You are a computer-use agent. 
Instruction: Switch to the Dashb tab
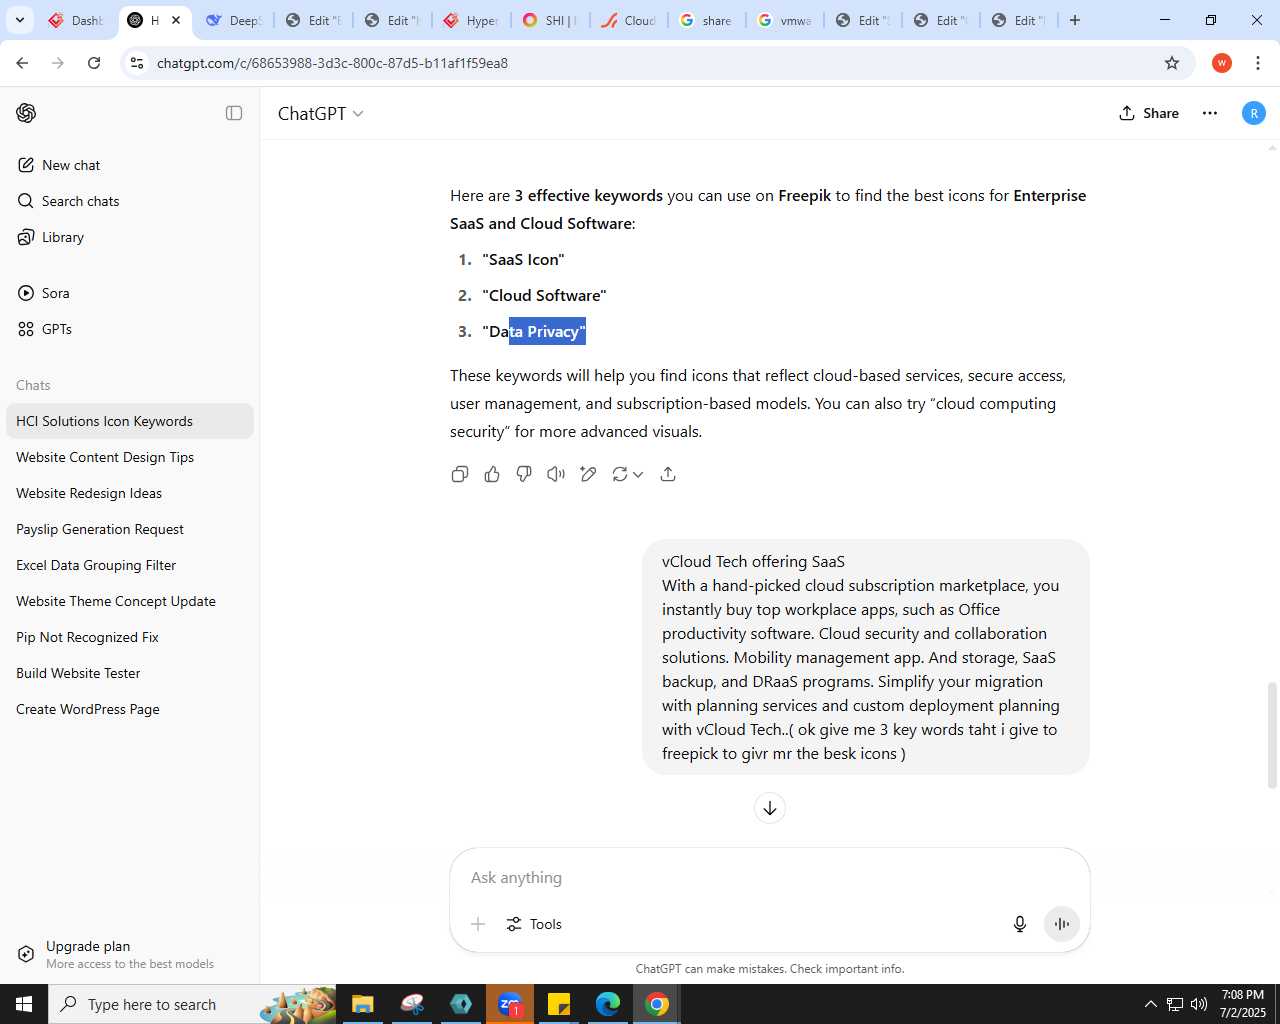(76, 20)
